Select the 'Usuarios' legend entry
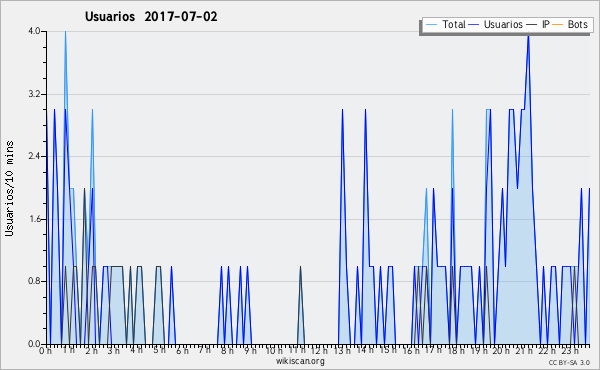600x370 pixels. [x=503, y=24]
